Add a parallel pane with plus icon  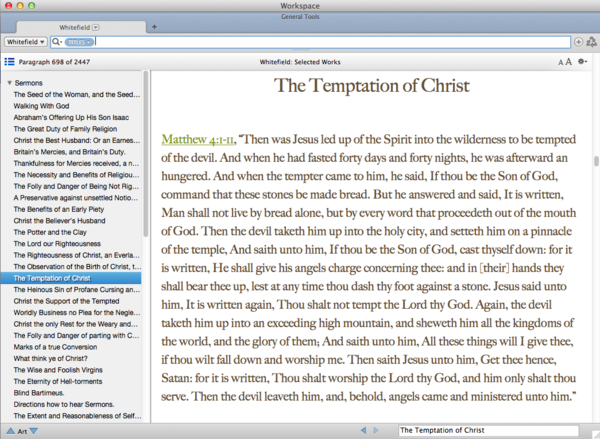(579, 42)
